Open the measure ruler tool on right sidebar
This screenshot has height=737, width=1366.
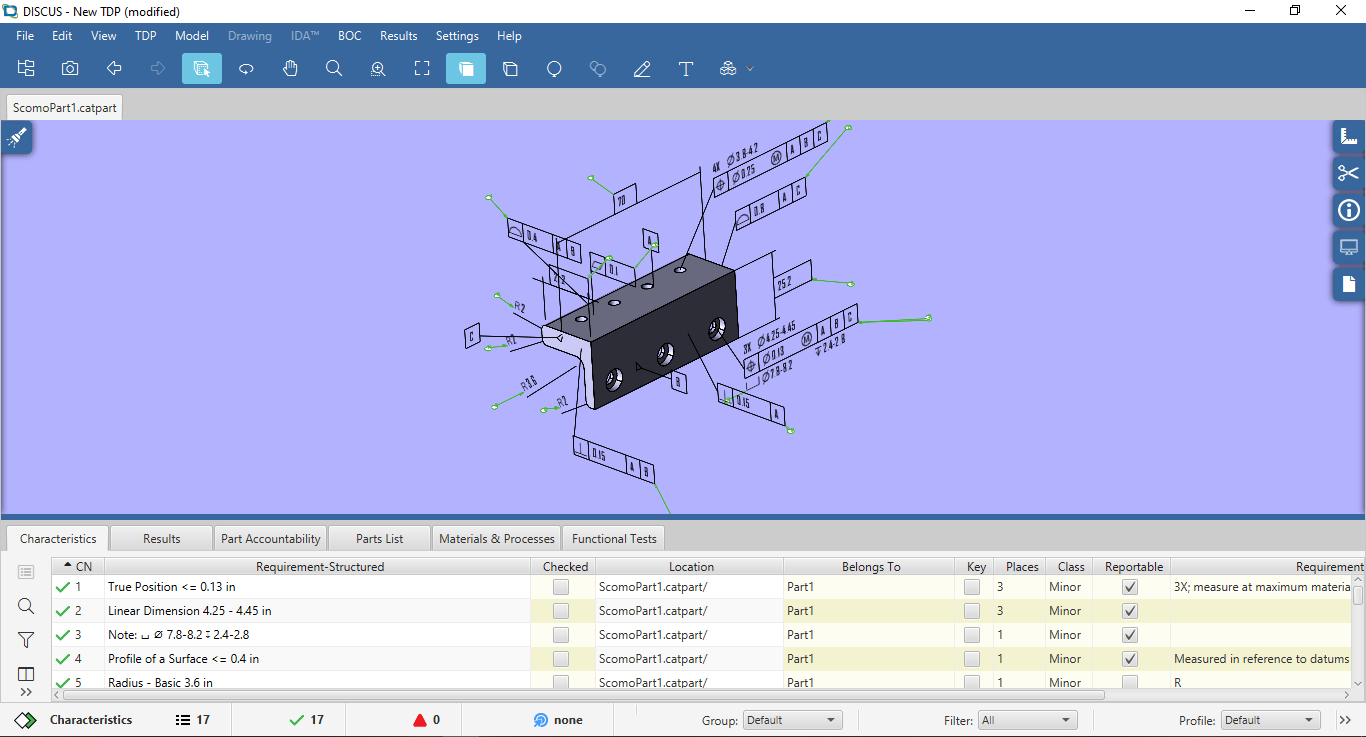click(1348, 136)
